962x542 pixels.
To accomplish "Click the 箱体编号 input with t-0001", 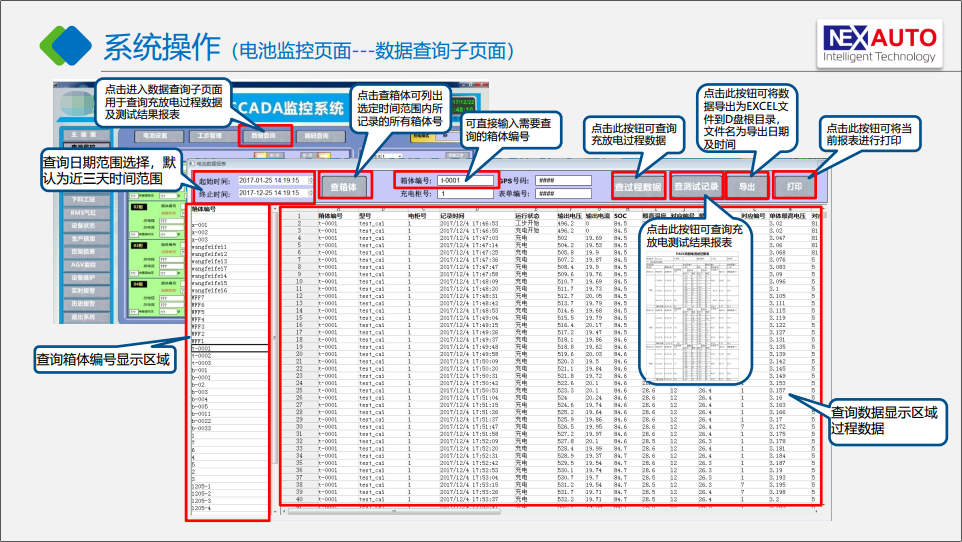I will [x=465, y=180].
